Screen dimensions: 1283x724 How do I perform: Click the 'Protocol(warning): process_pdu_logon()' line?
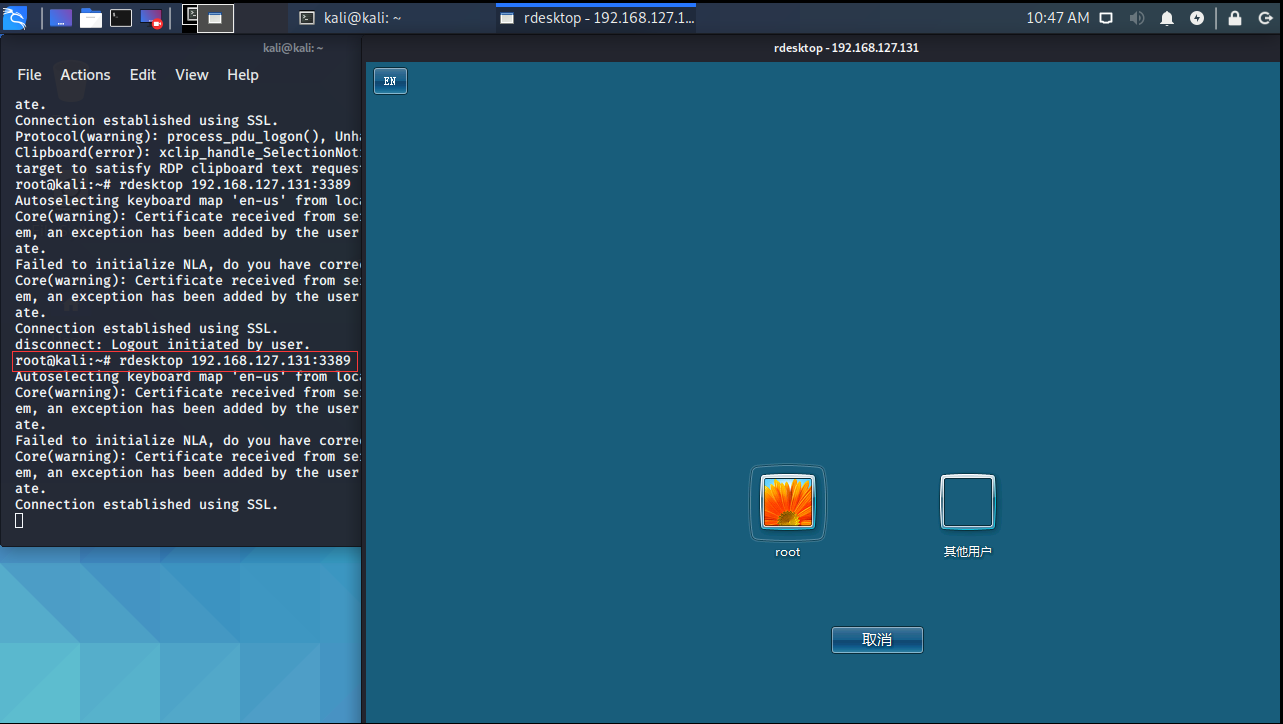(188, 137)
